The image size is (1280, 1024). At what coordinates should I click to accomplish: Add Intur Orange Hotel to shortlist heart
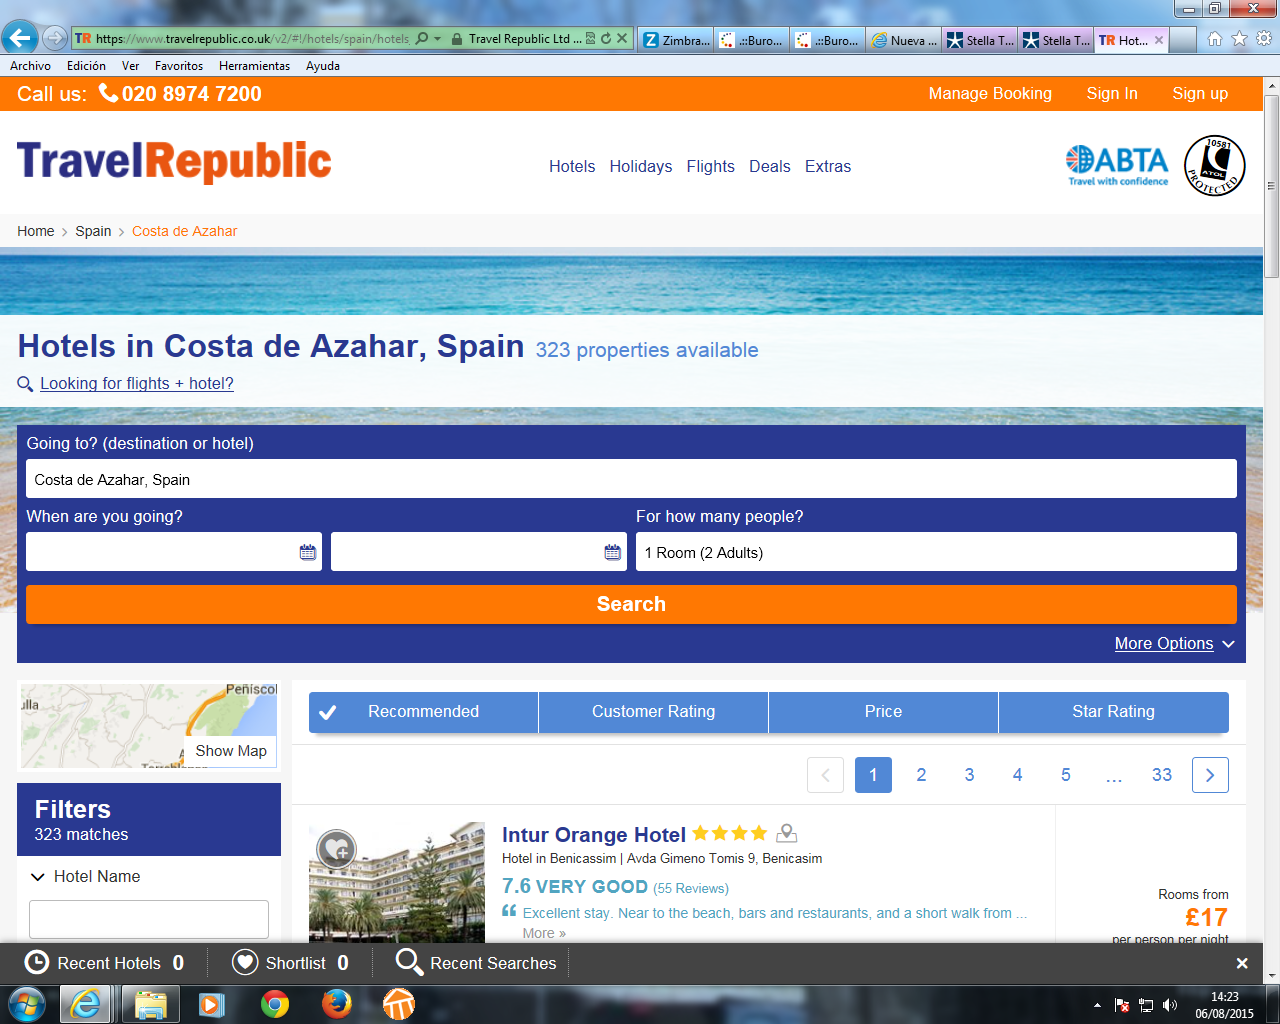337,850
